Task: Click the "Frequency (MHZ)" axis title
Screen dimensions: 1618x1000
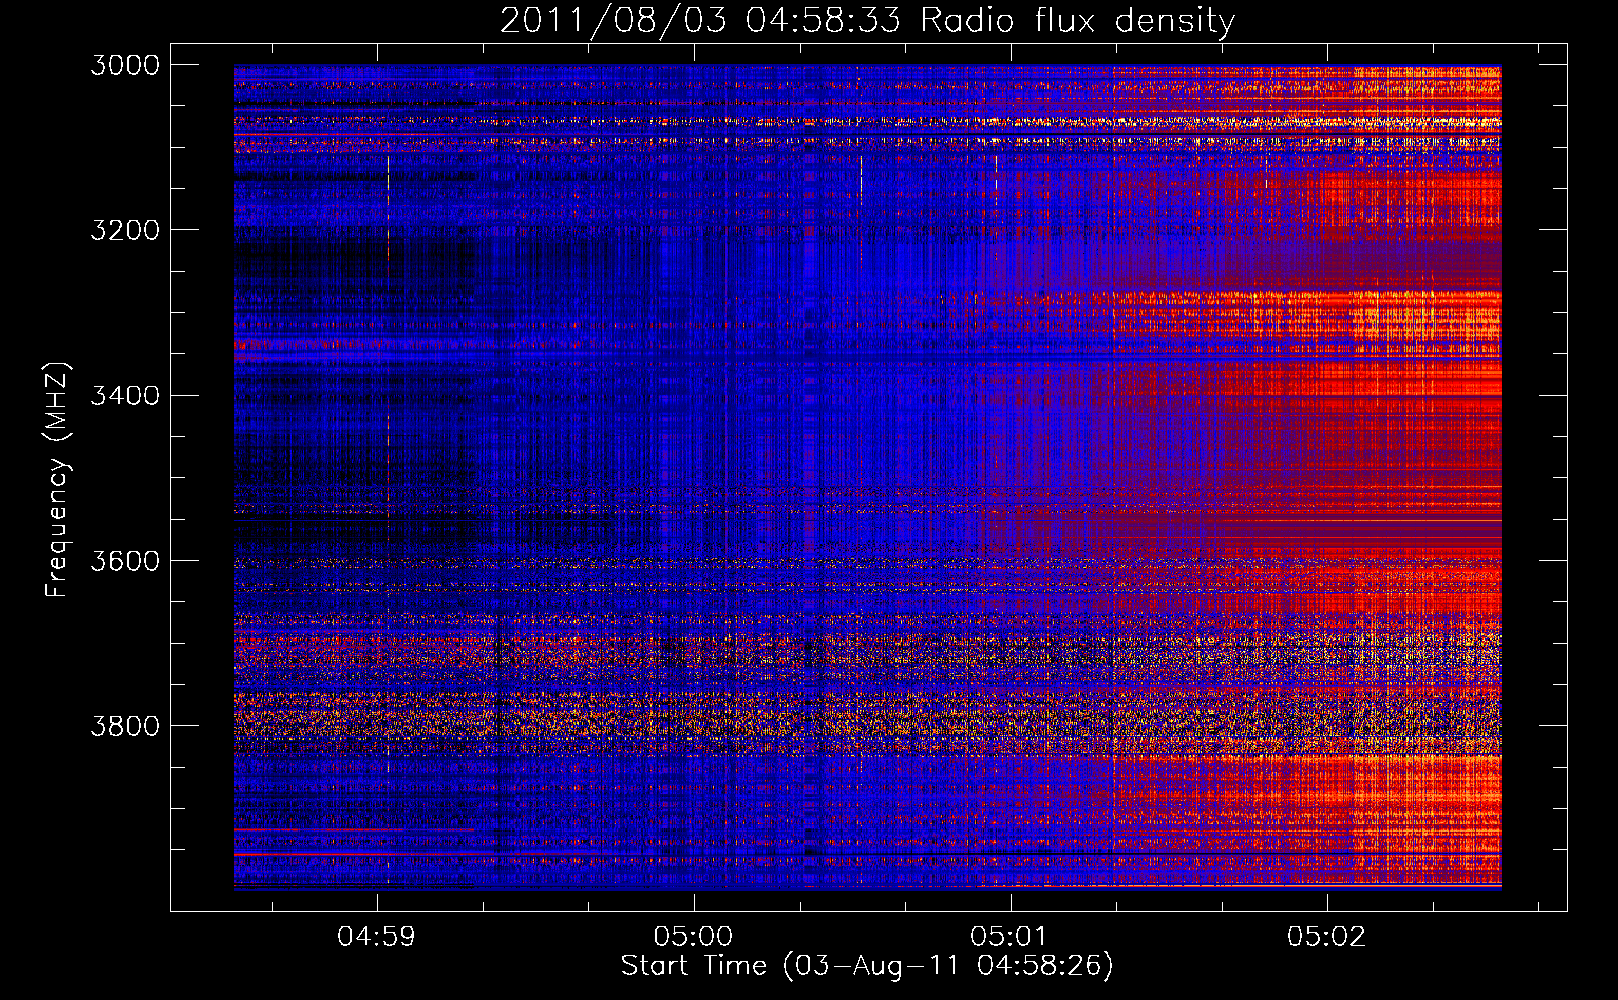Action: 57,479
